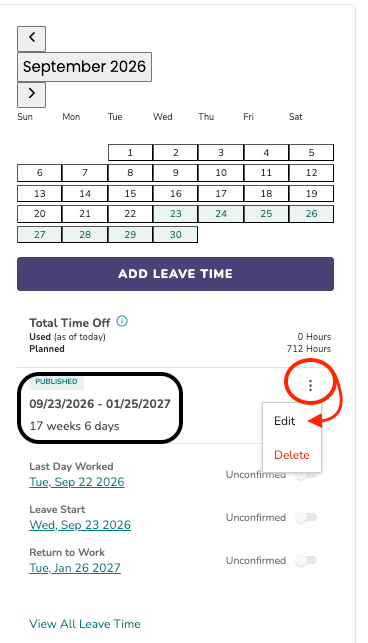This screenshot has width=368, height=643.
Task: Toggle Last Day Worked confirmation switch
Action: 306,475
